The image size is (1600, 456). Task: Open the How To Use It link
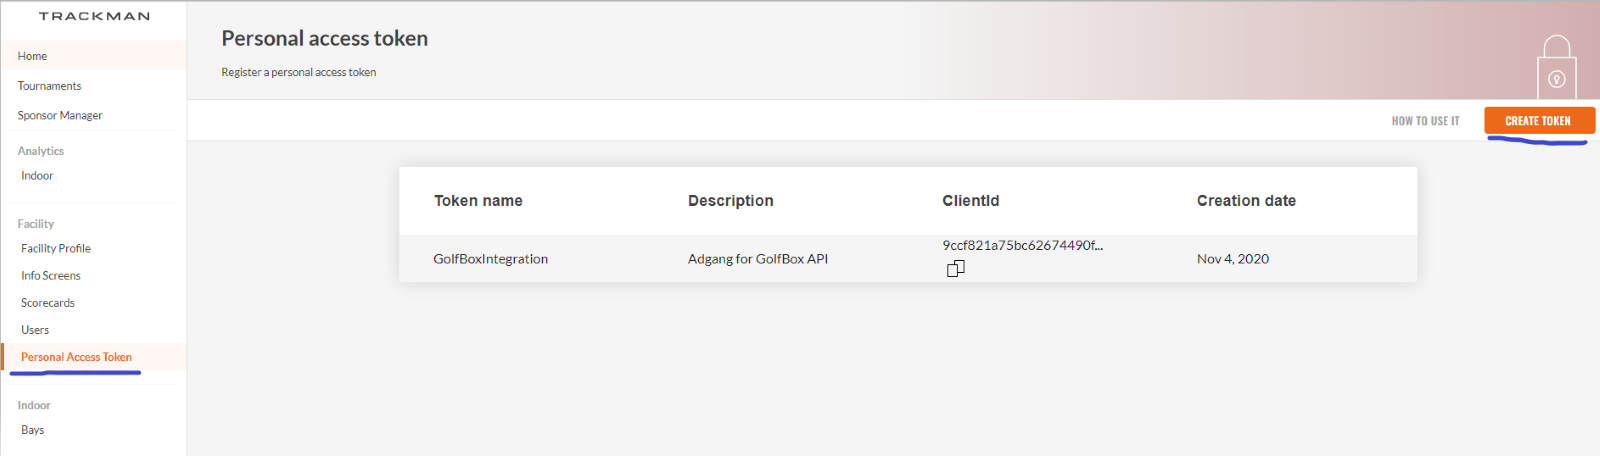click(1425, 121)
